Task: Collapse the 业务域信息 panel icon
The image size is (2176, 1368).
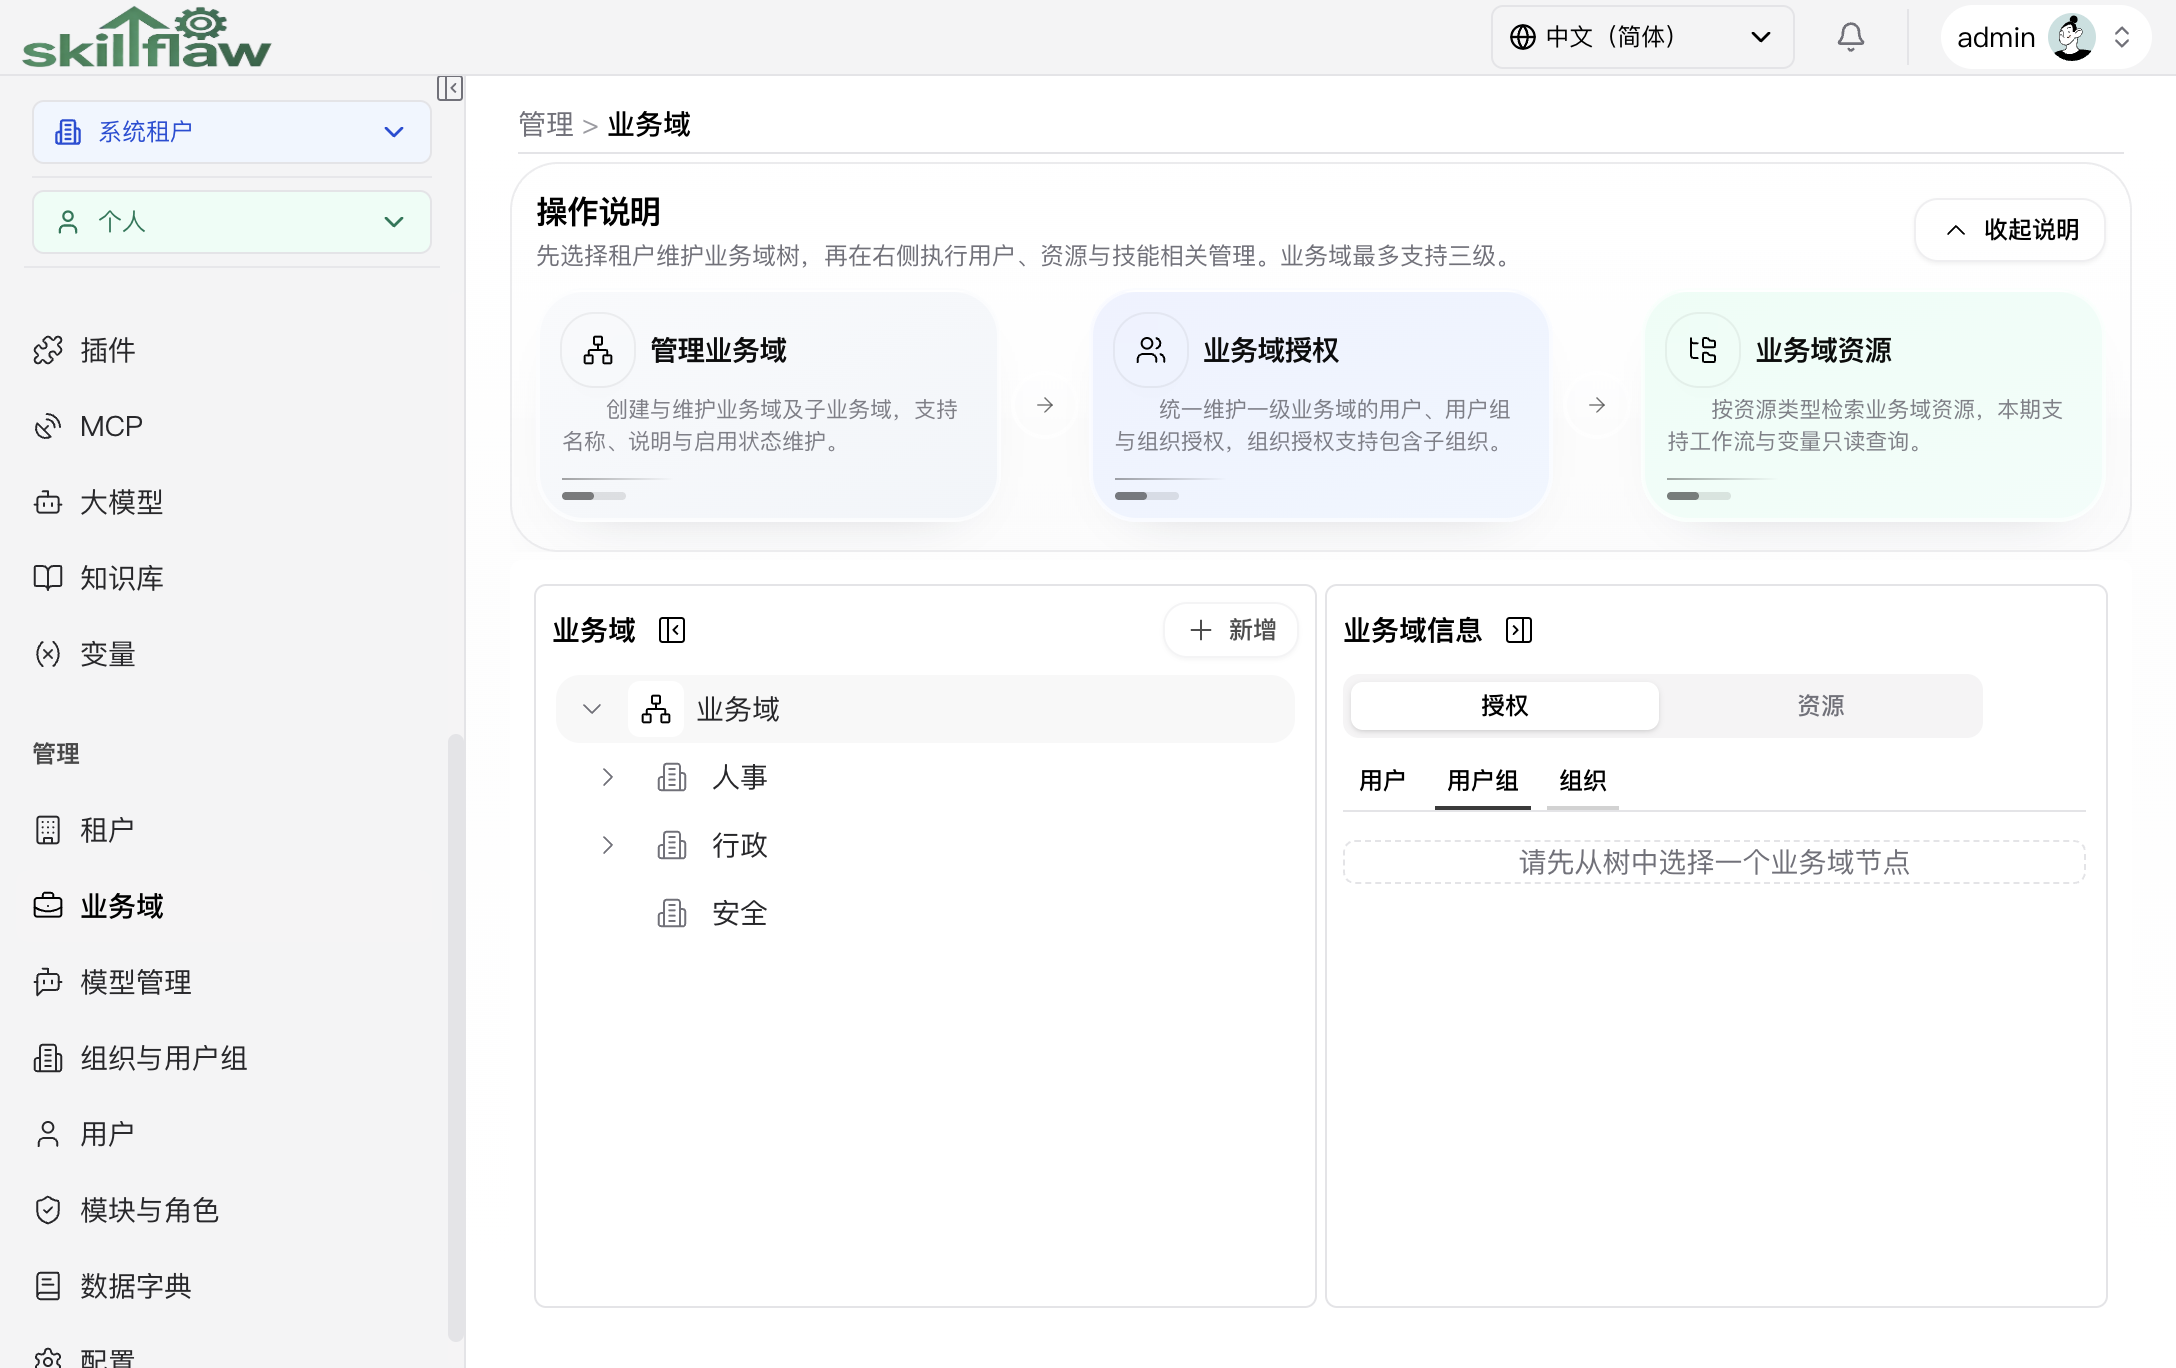Action: pos(1519,630)
